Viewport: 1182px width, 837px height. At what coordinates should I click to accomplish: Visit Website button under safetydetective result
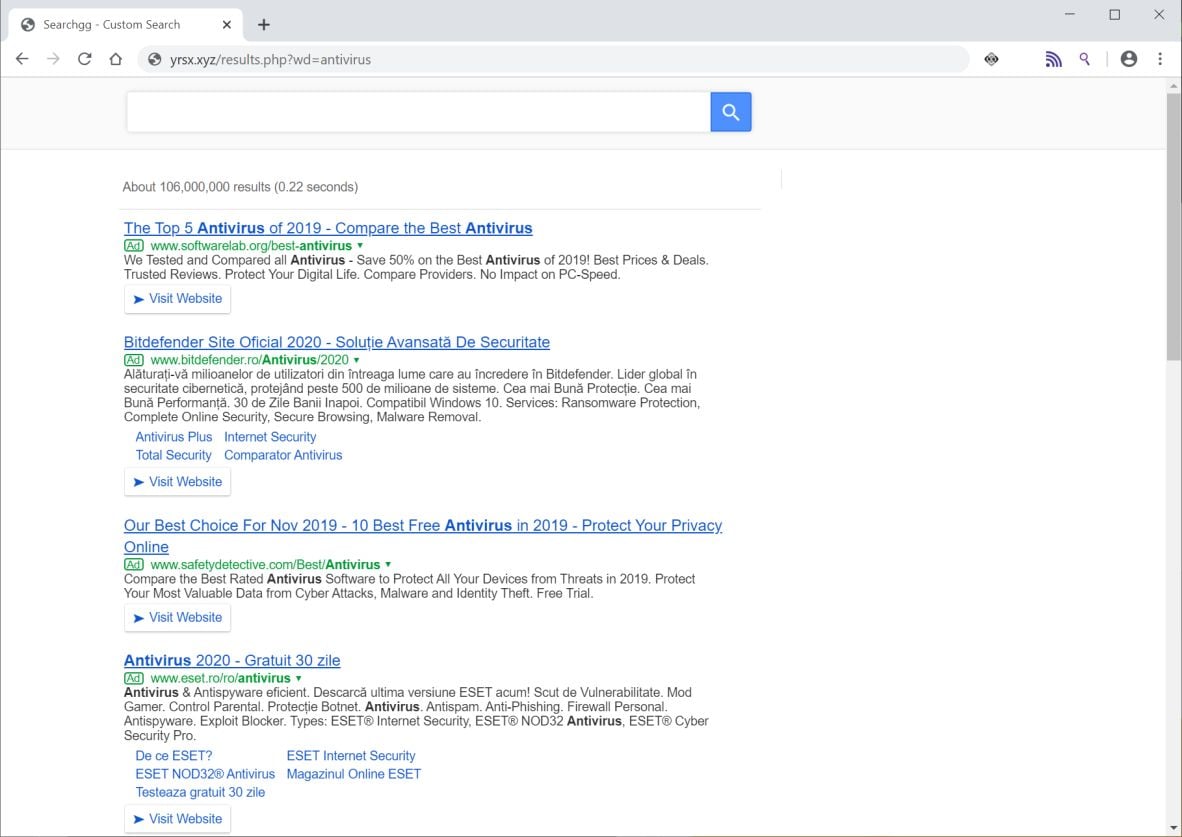pyautogui.click(x=177, y=618)
